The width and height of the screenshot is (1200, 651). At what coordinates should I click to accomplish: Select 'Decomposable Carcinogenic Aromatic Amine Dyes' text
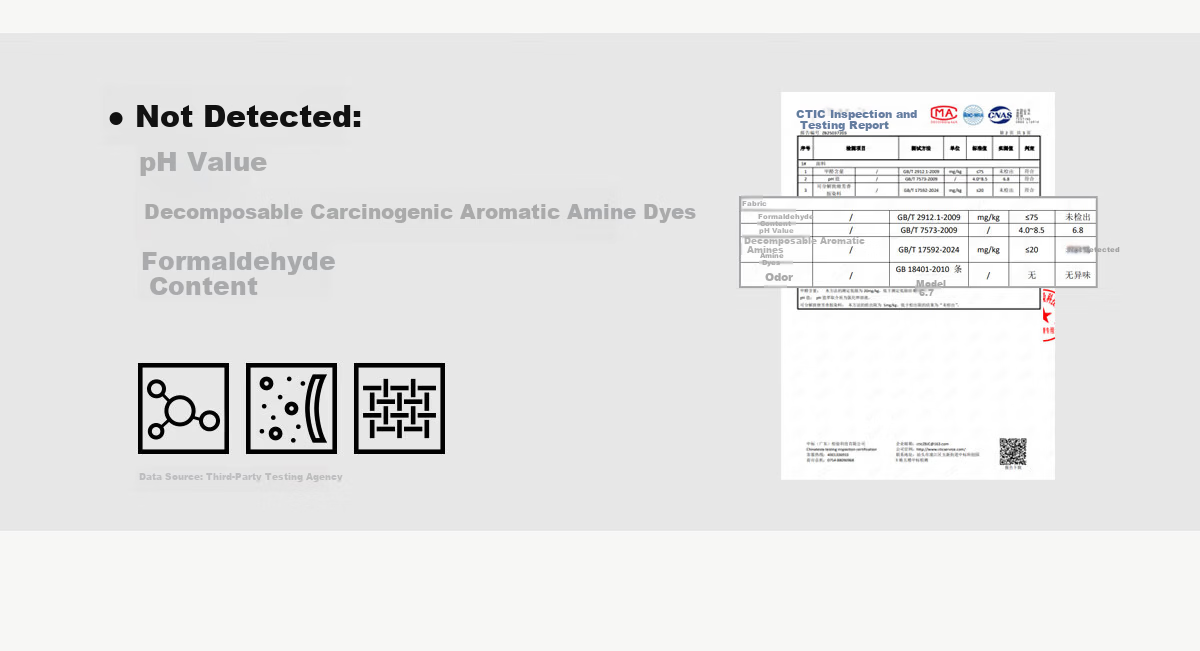(x=420, y=212)
